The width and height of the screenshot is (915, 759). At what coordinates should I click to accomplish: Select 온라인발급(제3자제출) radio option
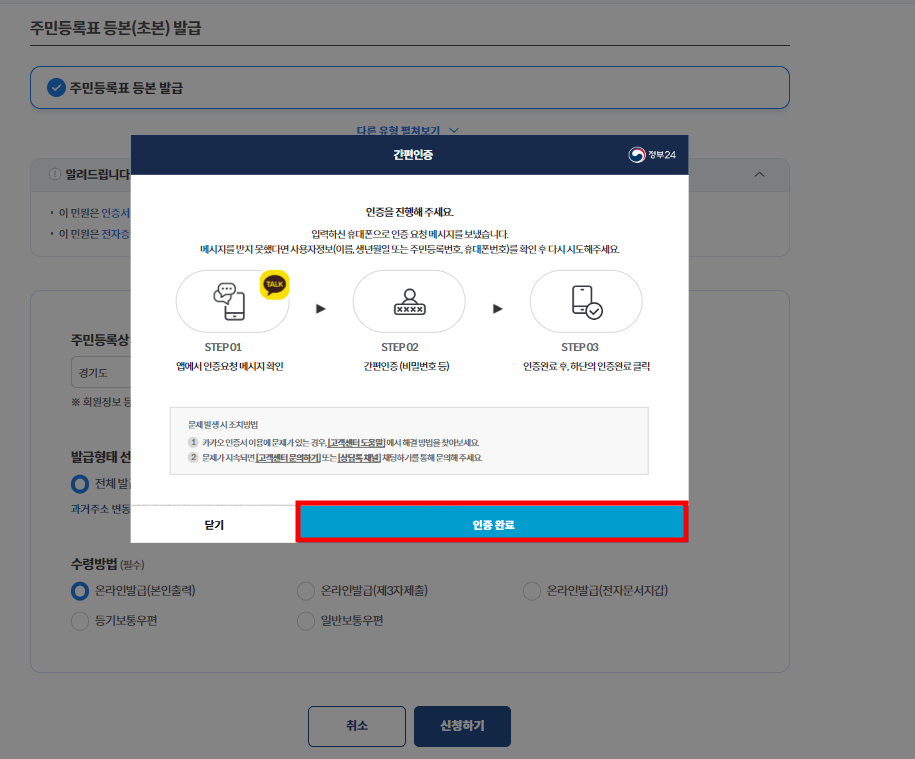click(306, 591)
